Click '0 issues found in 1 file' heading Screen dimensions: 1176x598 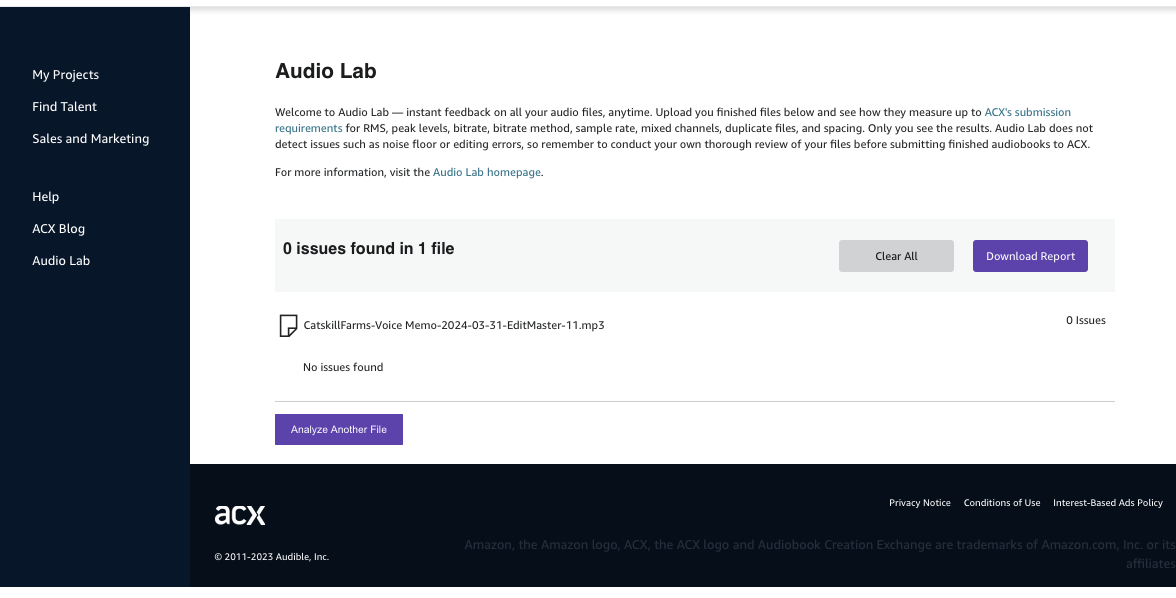368,248
